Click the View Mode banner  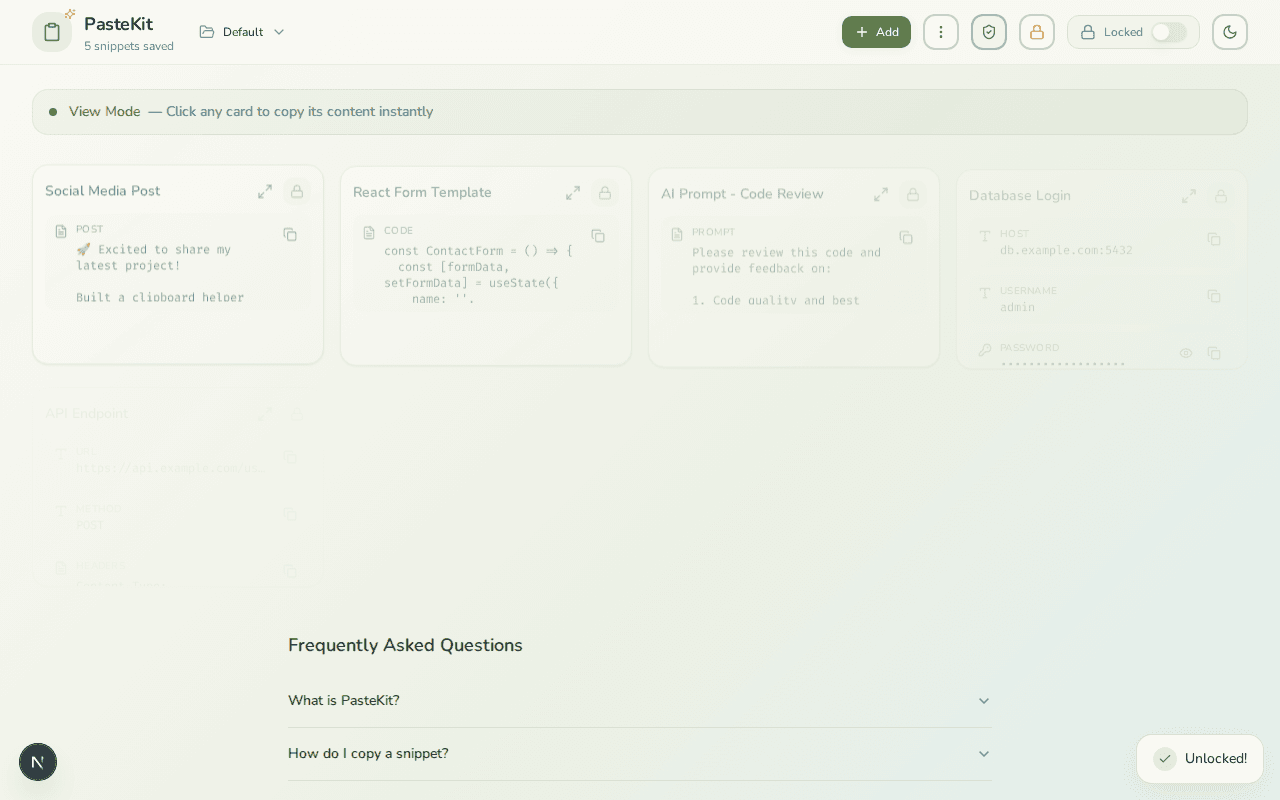coord(640,112)
